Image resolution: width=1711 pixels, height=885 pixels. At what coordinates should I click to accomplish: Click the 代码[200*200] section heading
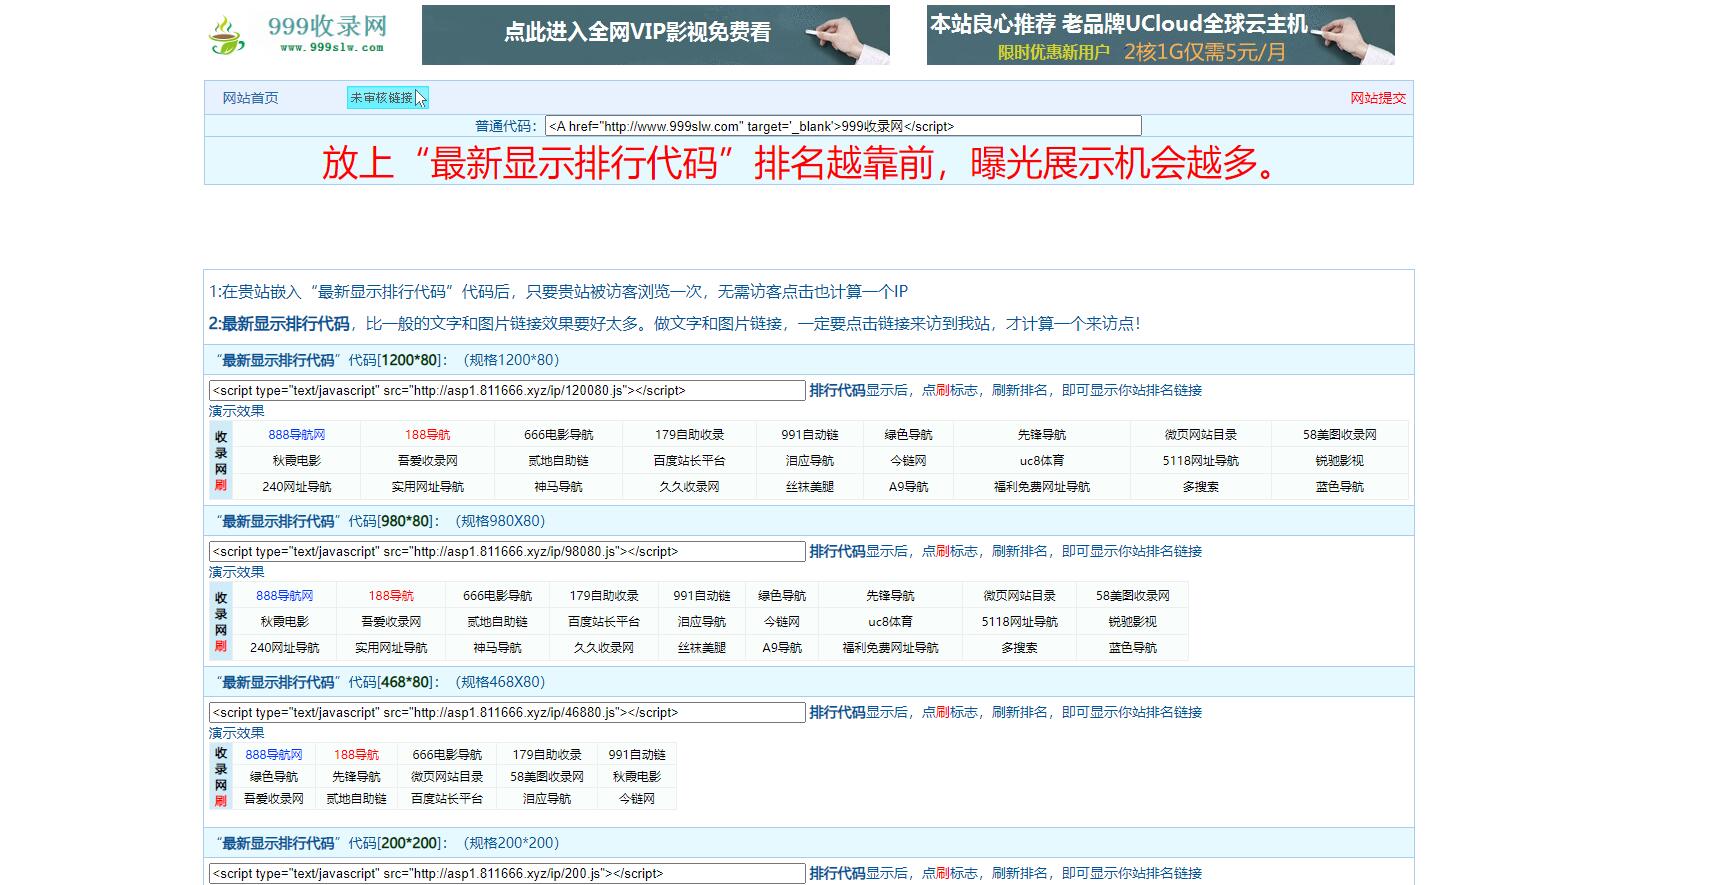[387, 843]
